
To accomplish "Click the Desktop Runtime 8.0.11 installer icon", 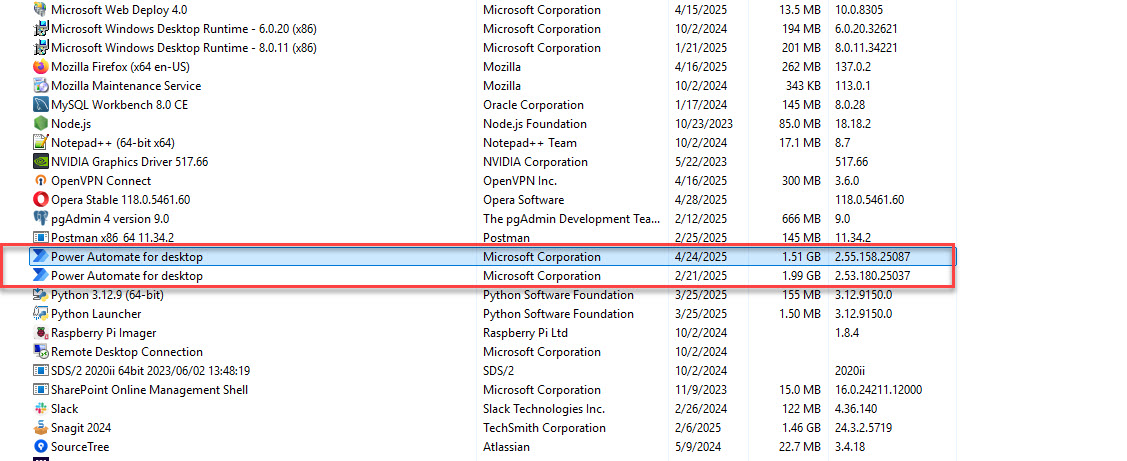I will 40,47.
